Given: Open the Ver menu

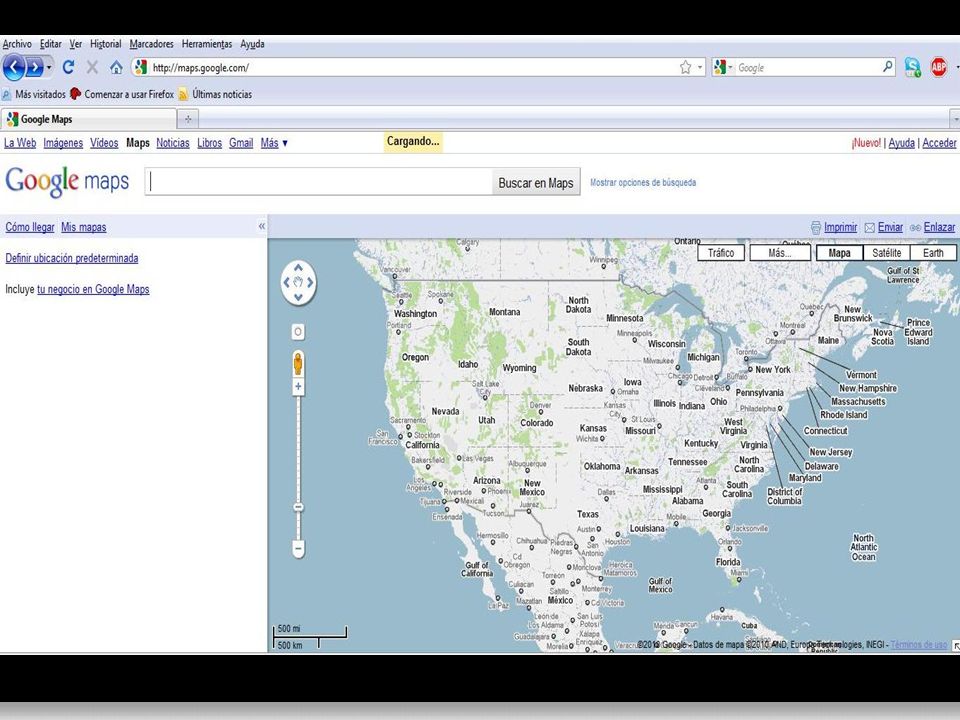Looking at the screenshot, I should click(x=75, y=43).
